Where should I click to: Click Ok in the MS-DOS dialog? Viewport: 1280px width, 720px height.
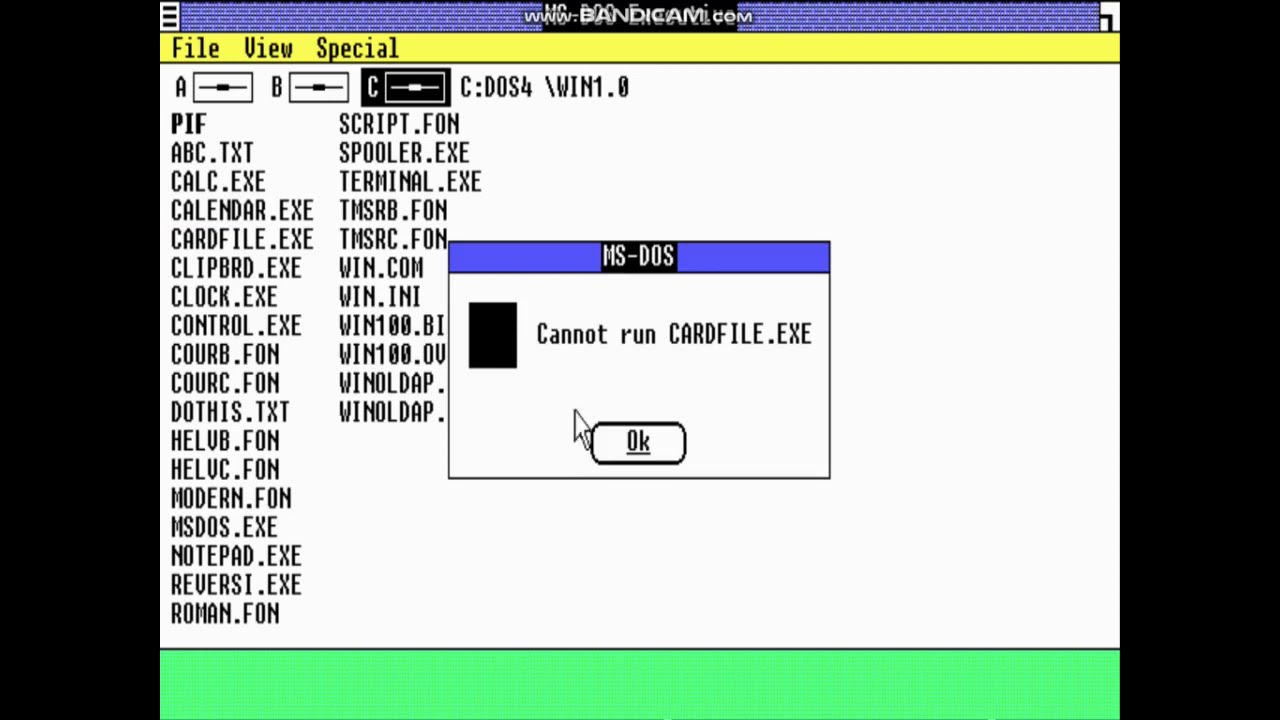tap(638, 443)
